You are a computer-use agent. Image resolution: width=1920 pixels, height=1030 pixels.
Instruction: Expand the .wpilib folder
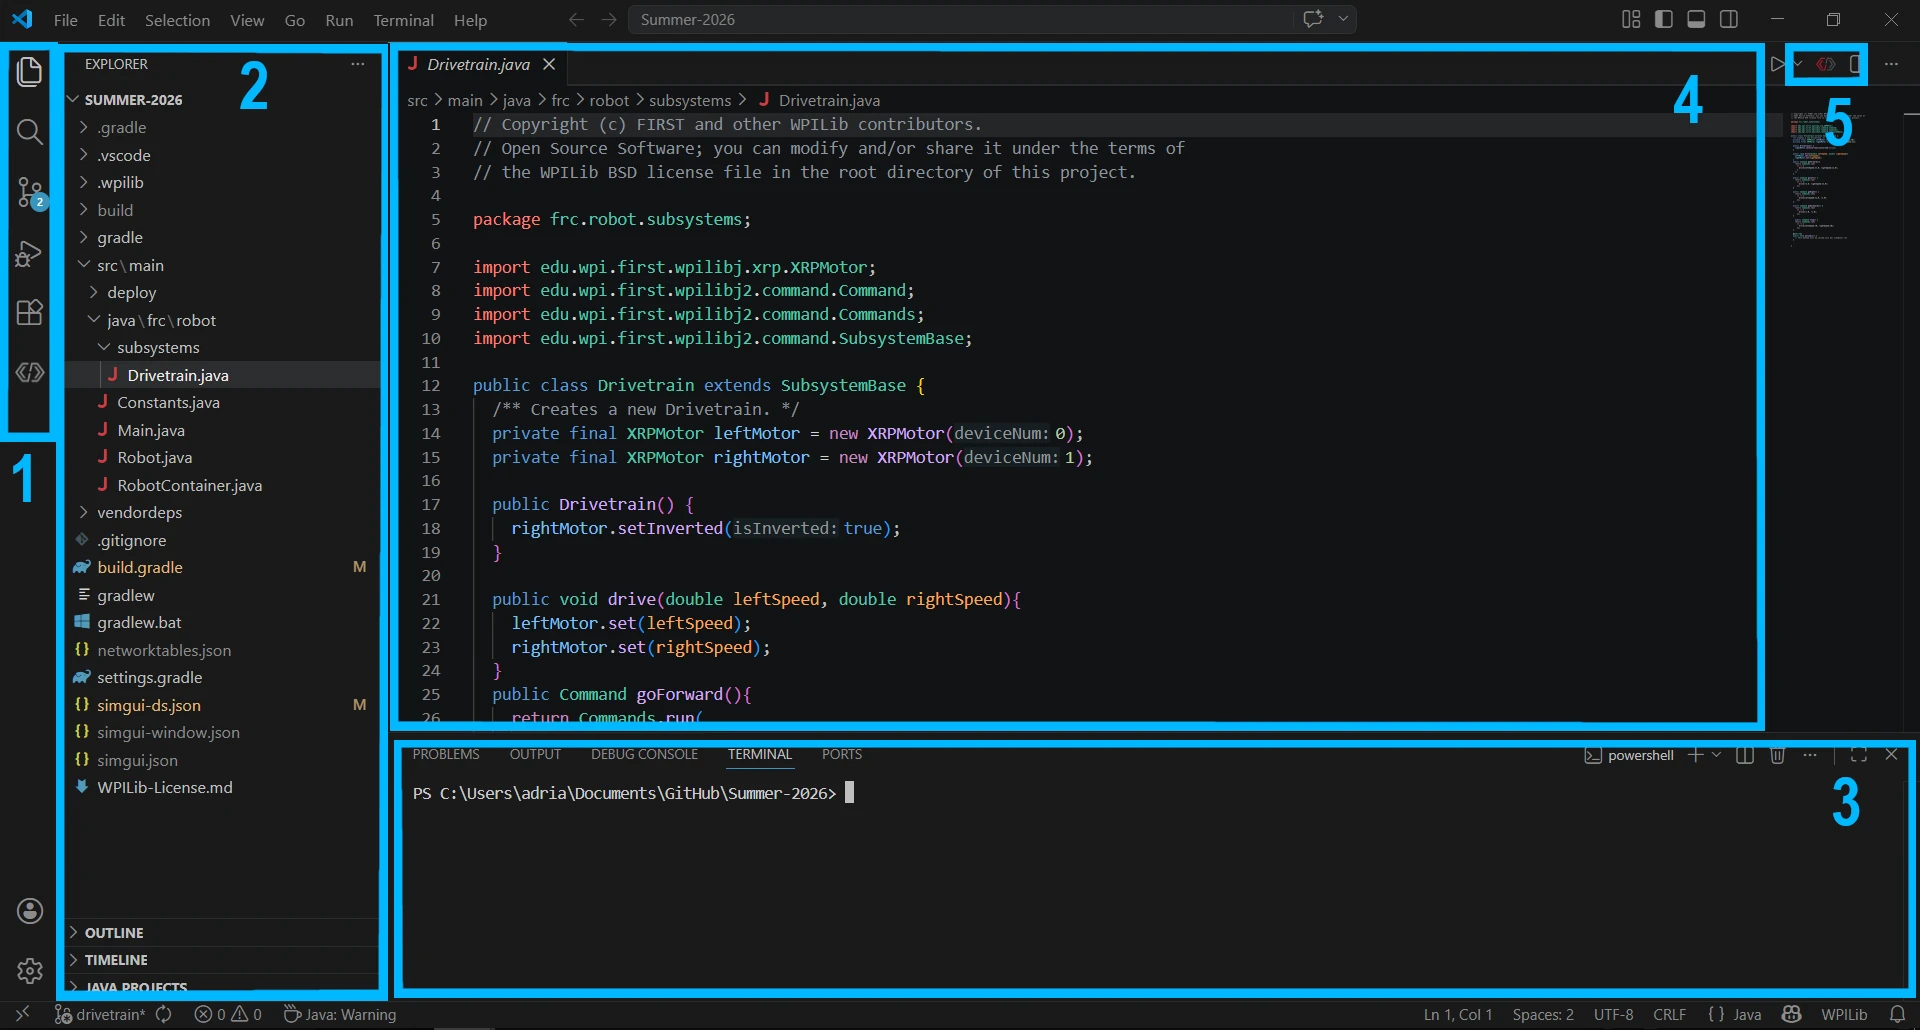point(222,182)
